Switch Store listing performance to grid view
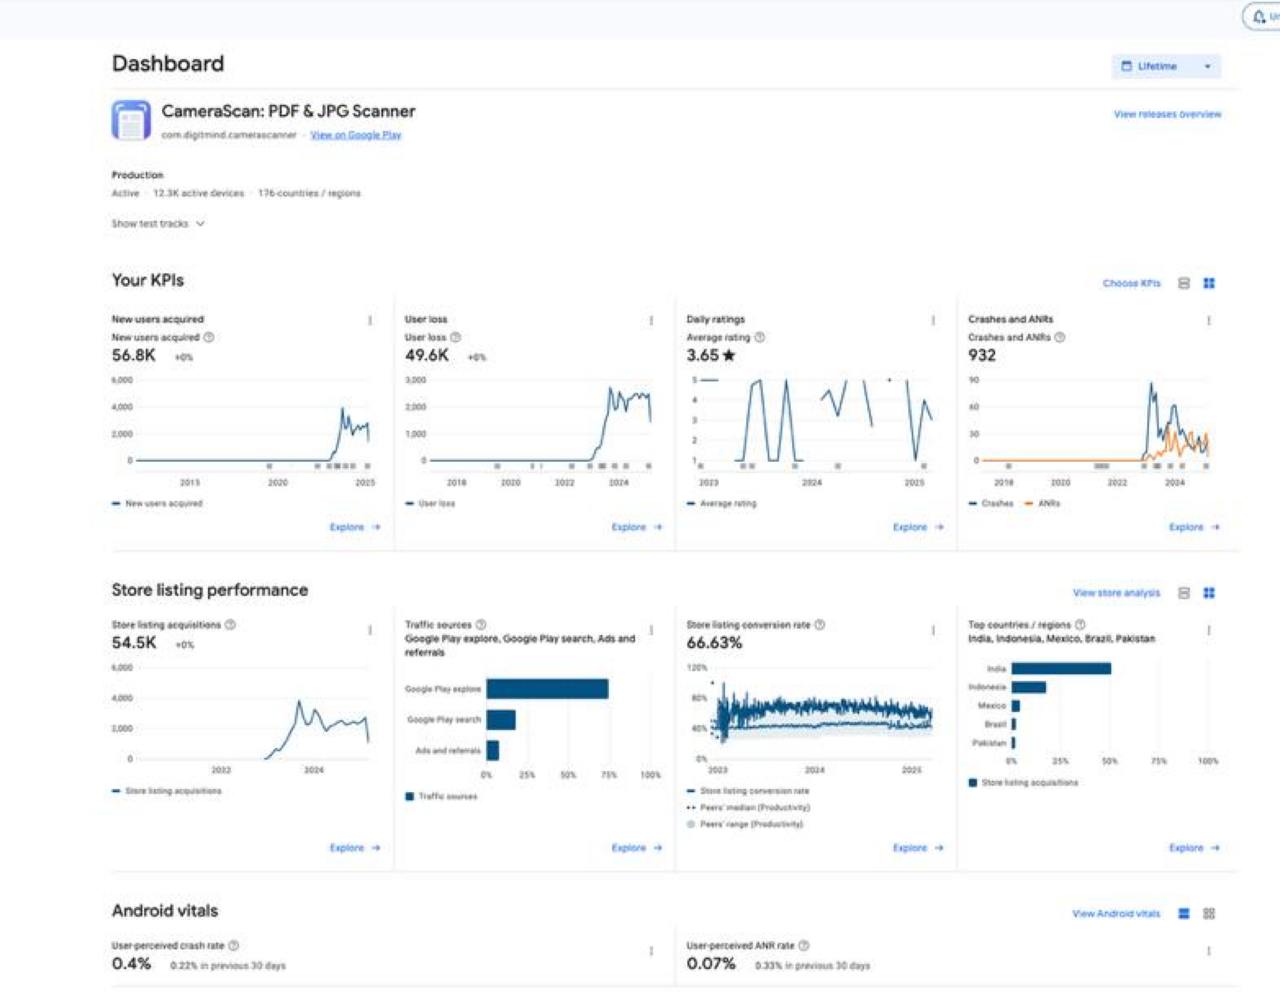The image size is (1280, 992). (1209, 593)
